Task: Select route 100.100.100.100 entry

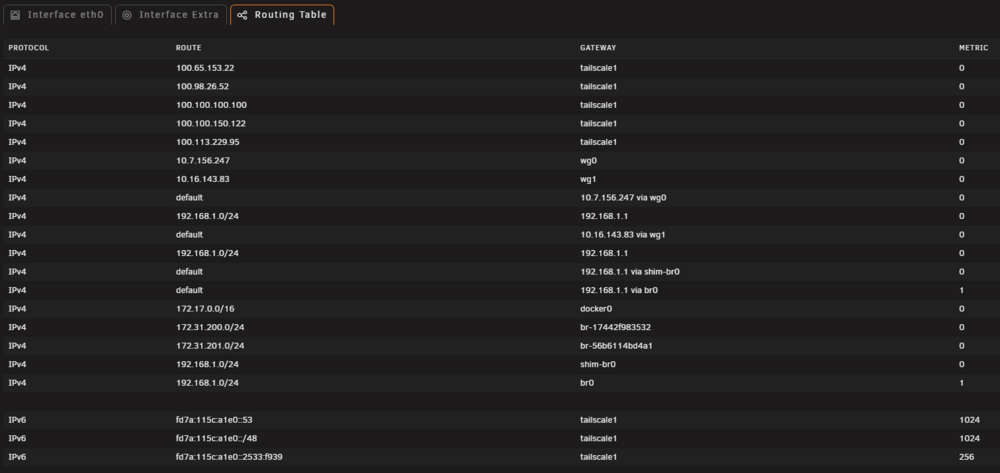Action: tap(500, 105)
